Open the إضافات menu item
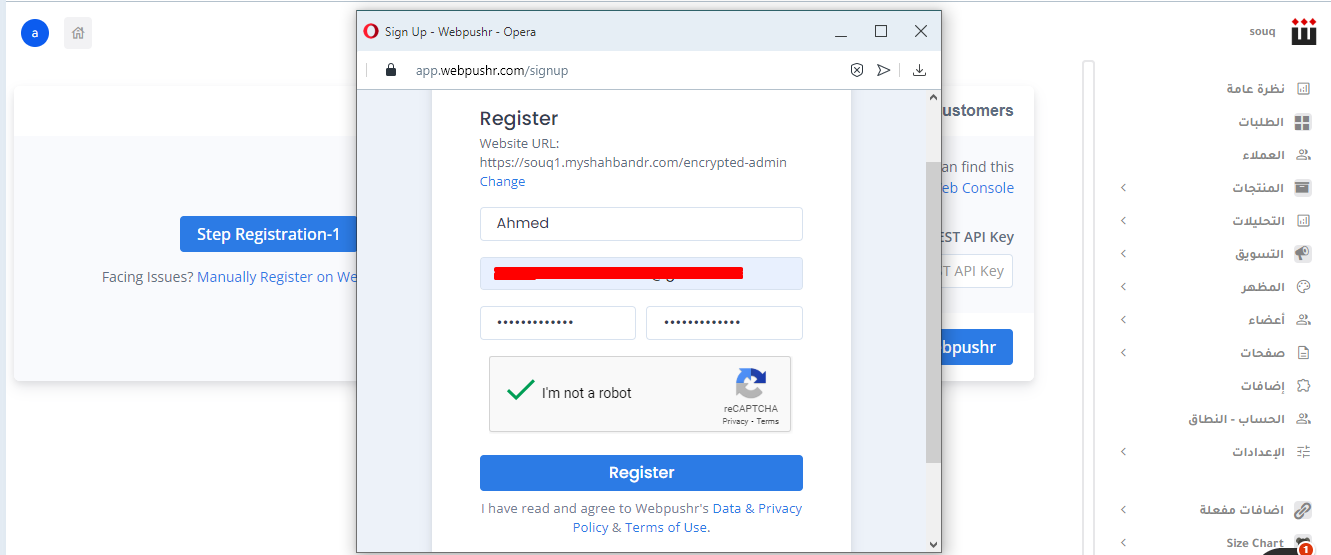 1262,386
